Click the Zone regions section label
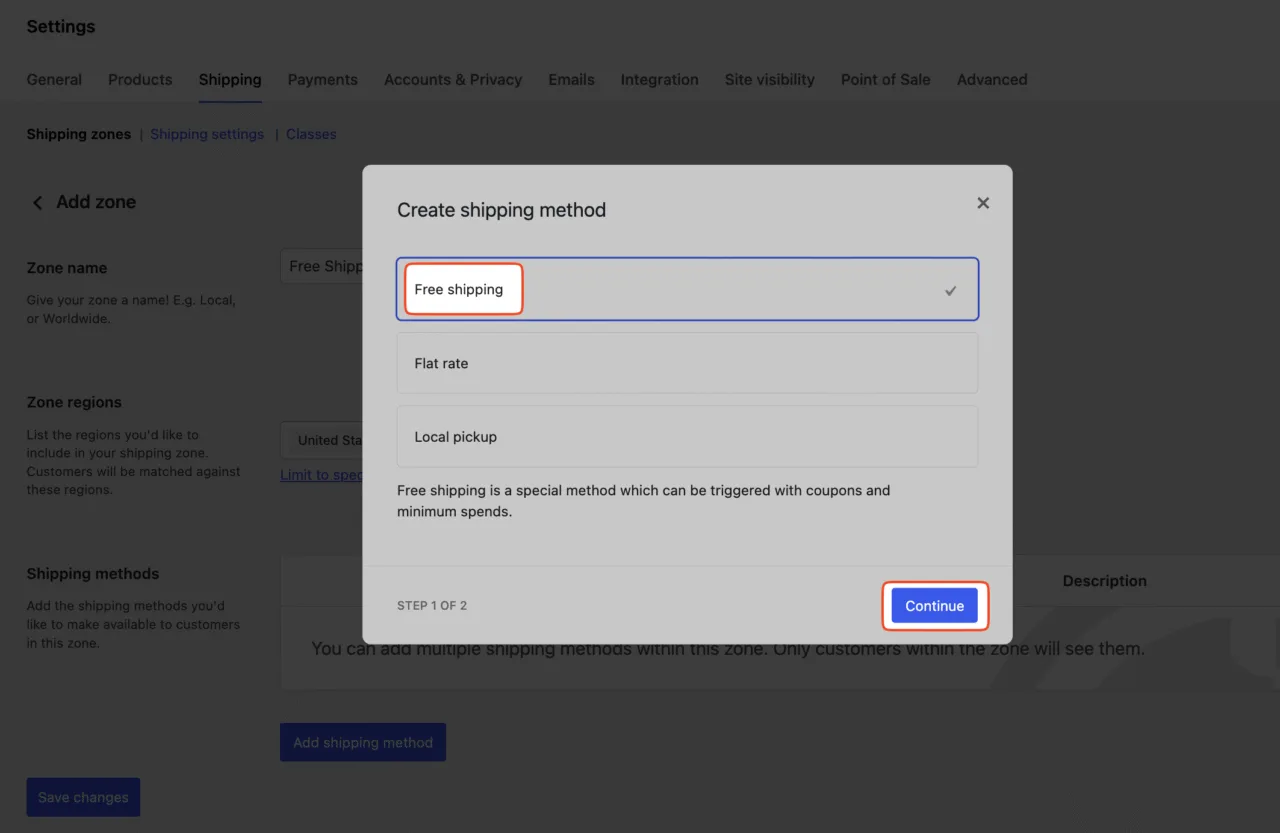 74,402
